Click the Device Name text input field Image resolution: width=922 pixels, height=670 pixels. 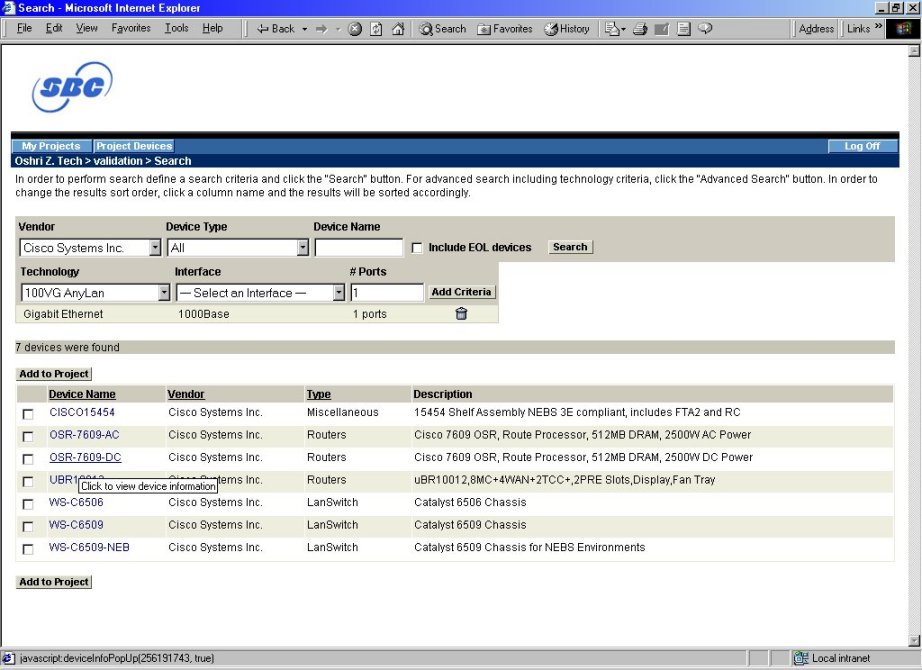point(358,248)
